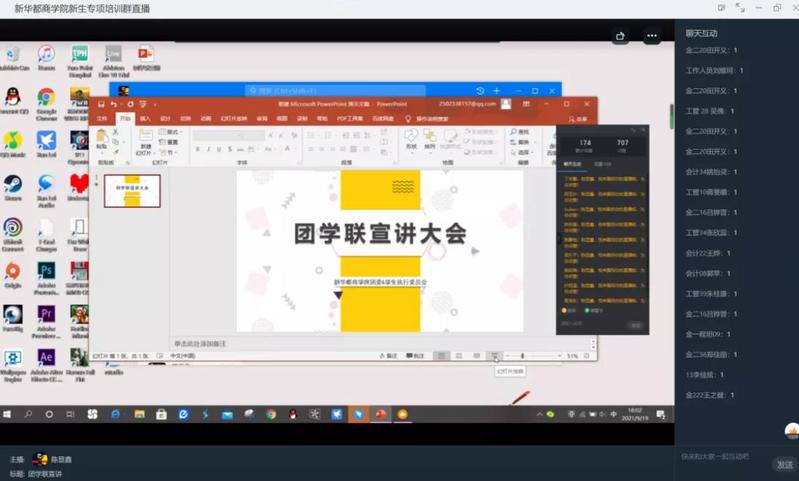The width and height of the screenshot is (799, 481).
Task: Click the save icon in PowerPoint title bar
Action: [x=101, y=104]
